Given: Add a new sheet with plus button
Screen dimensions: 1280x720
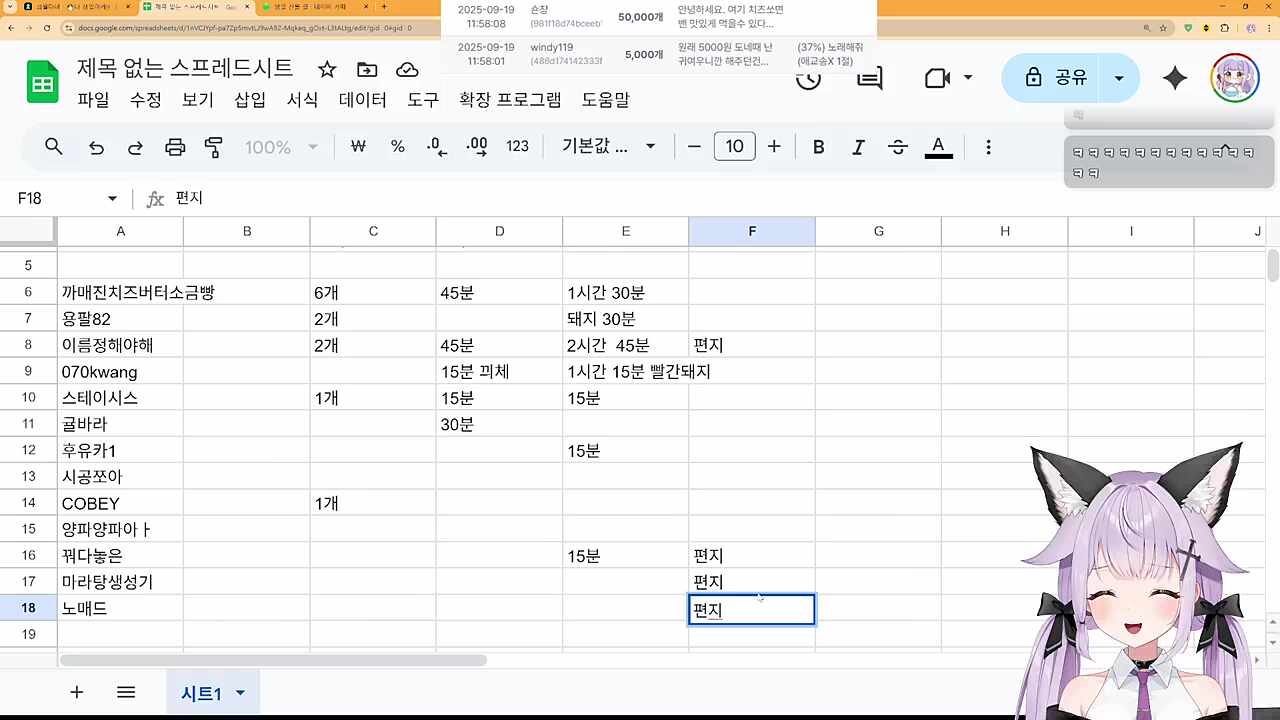Looking at the screenshot, I should (76, 692).
